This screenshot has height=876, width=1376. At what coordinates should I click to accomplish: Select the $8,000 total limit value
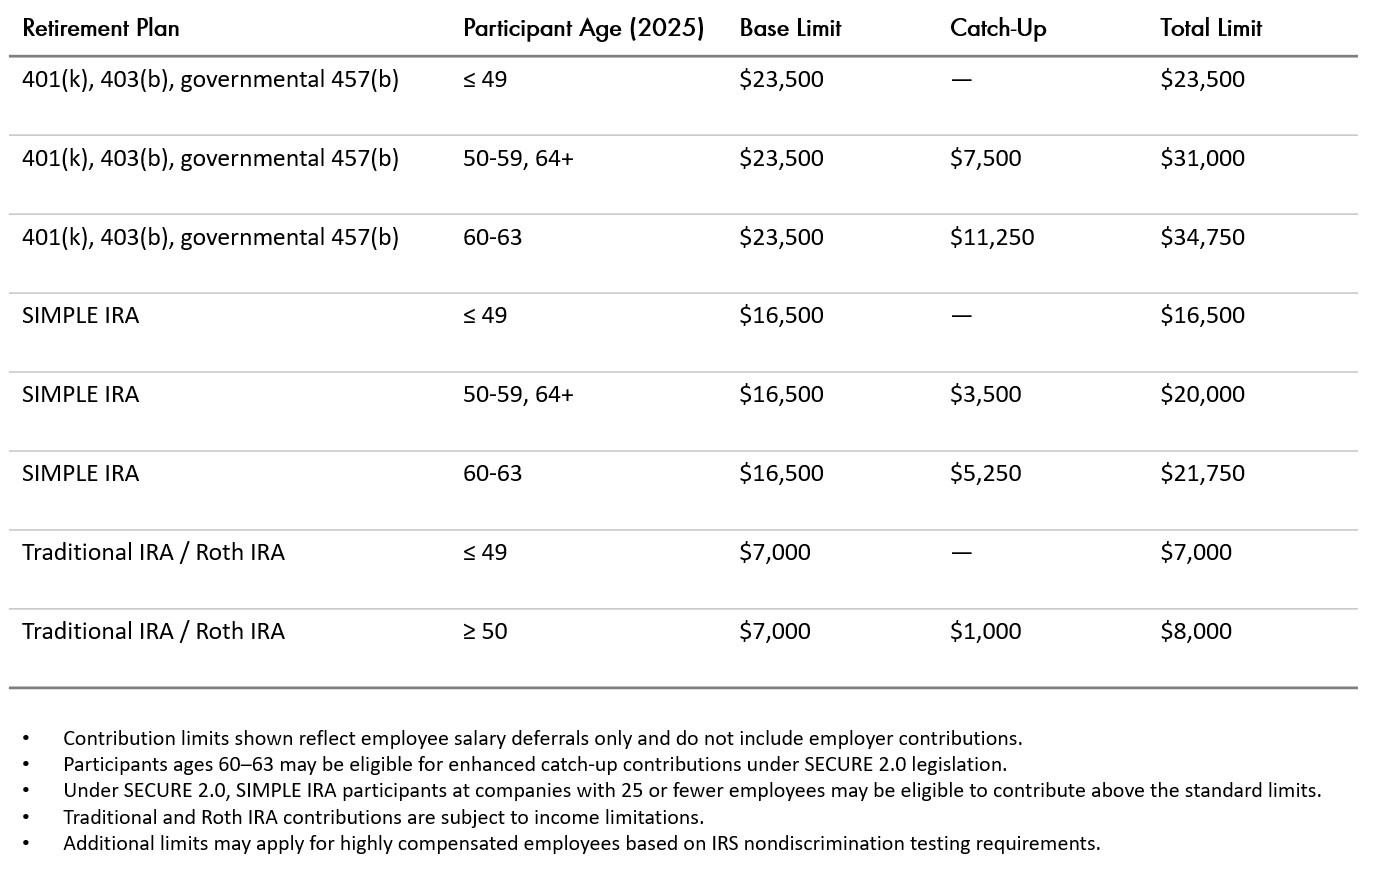pyautogui.click(x=1196, y=631)
